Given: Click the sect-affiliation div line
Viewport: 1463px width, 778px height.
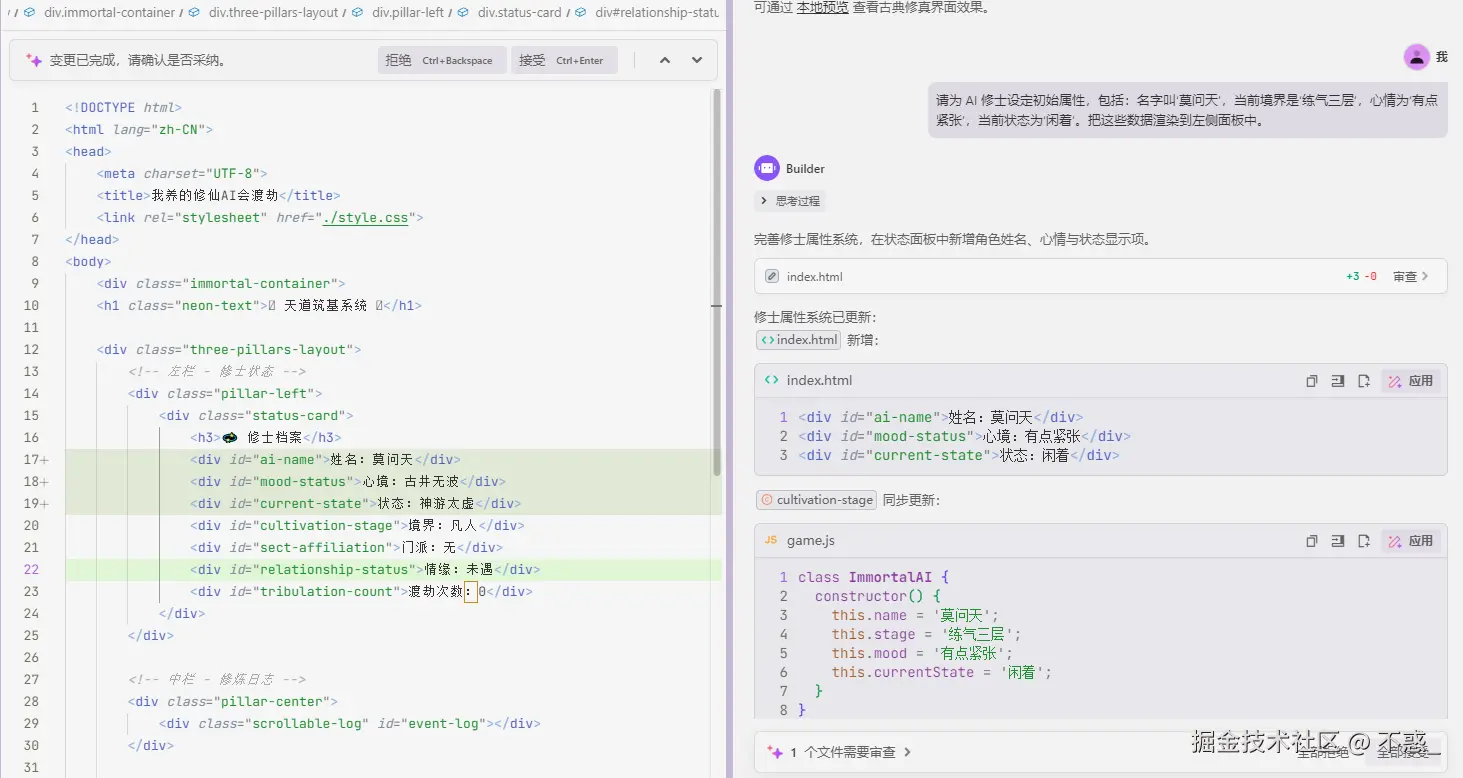Looking at the screenshot, I should (x=345, y=547).
